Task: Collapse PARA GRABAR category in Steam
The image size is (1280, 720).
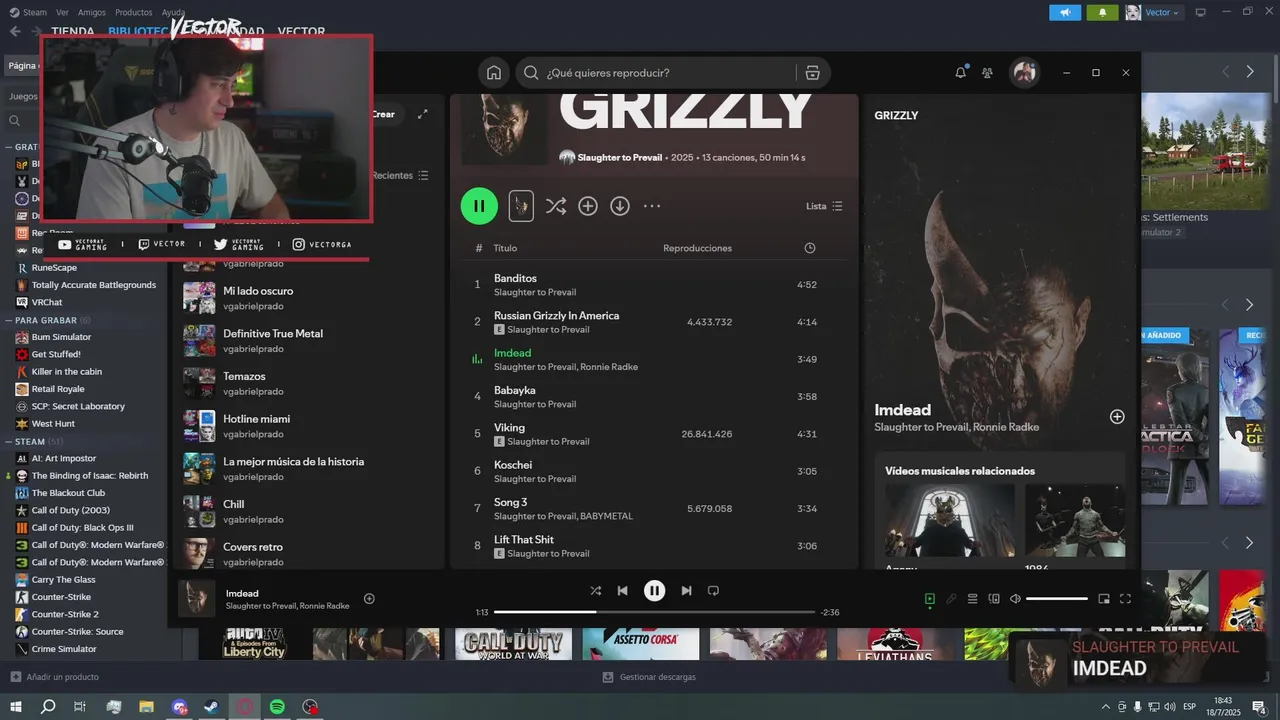Action: (x=9, y=320)
